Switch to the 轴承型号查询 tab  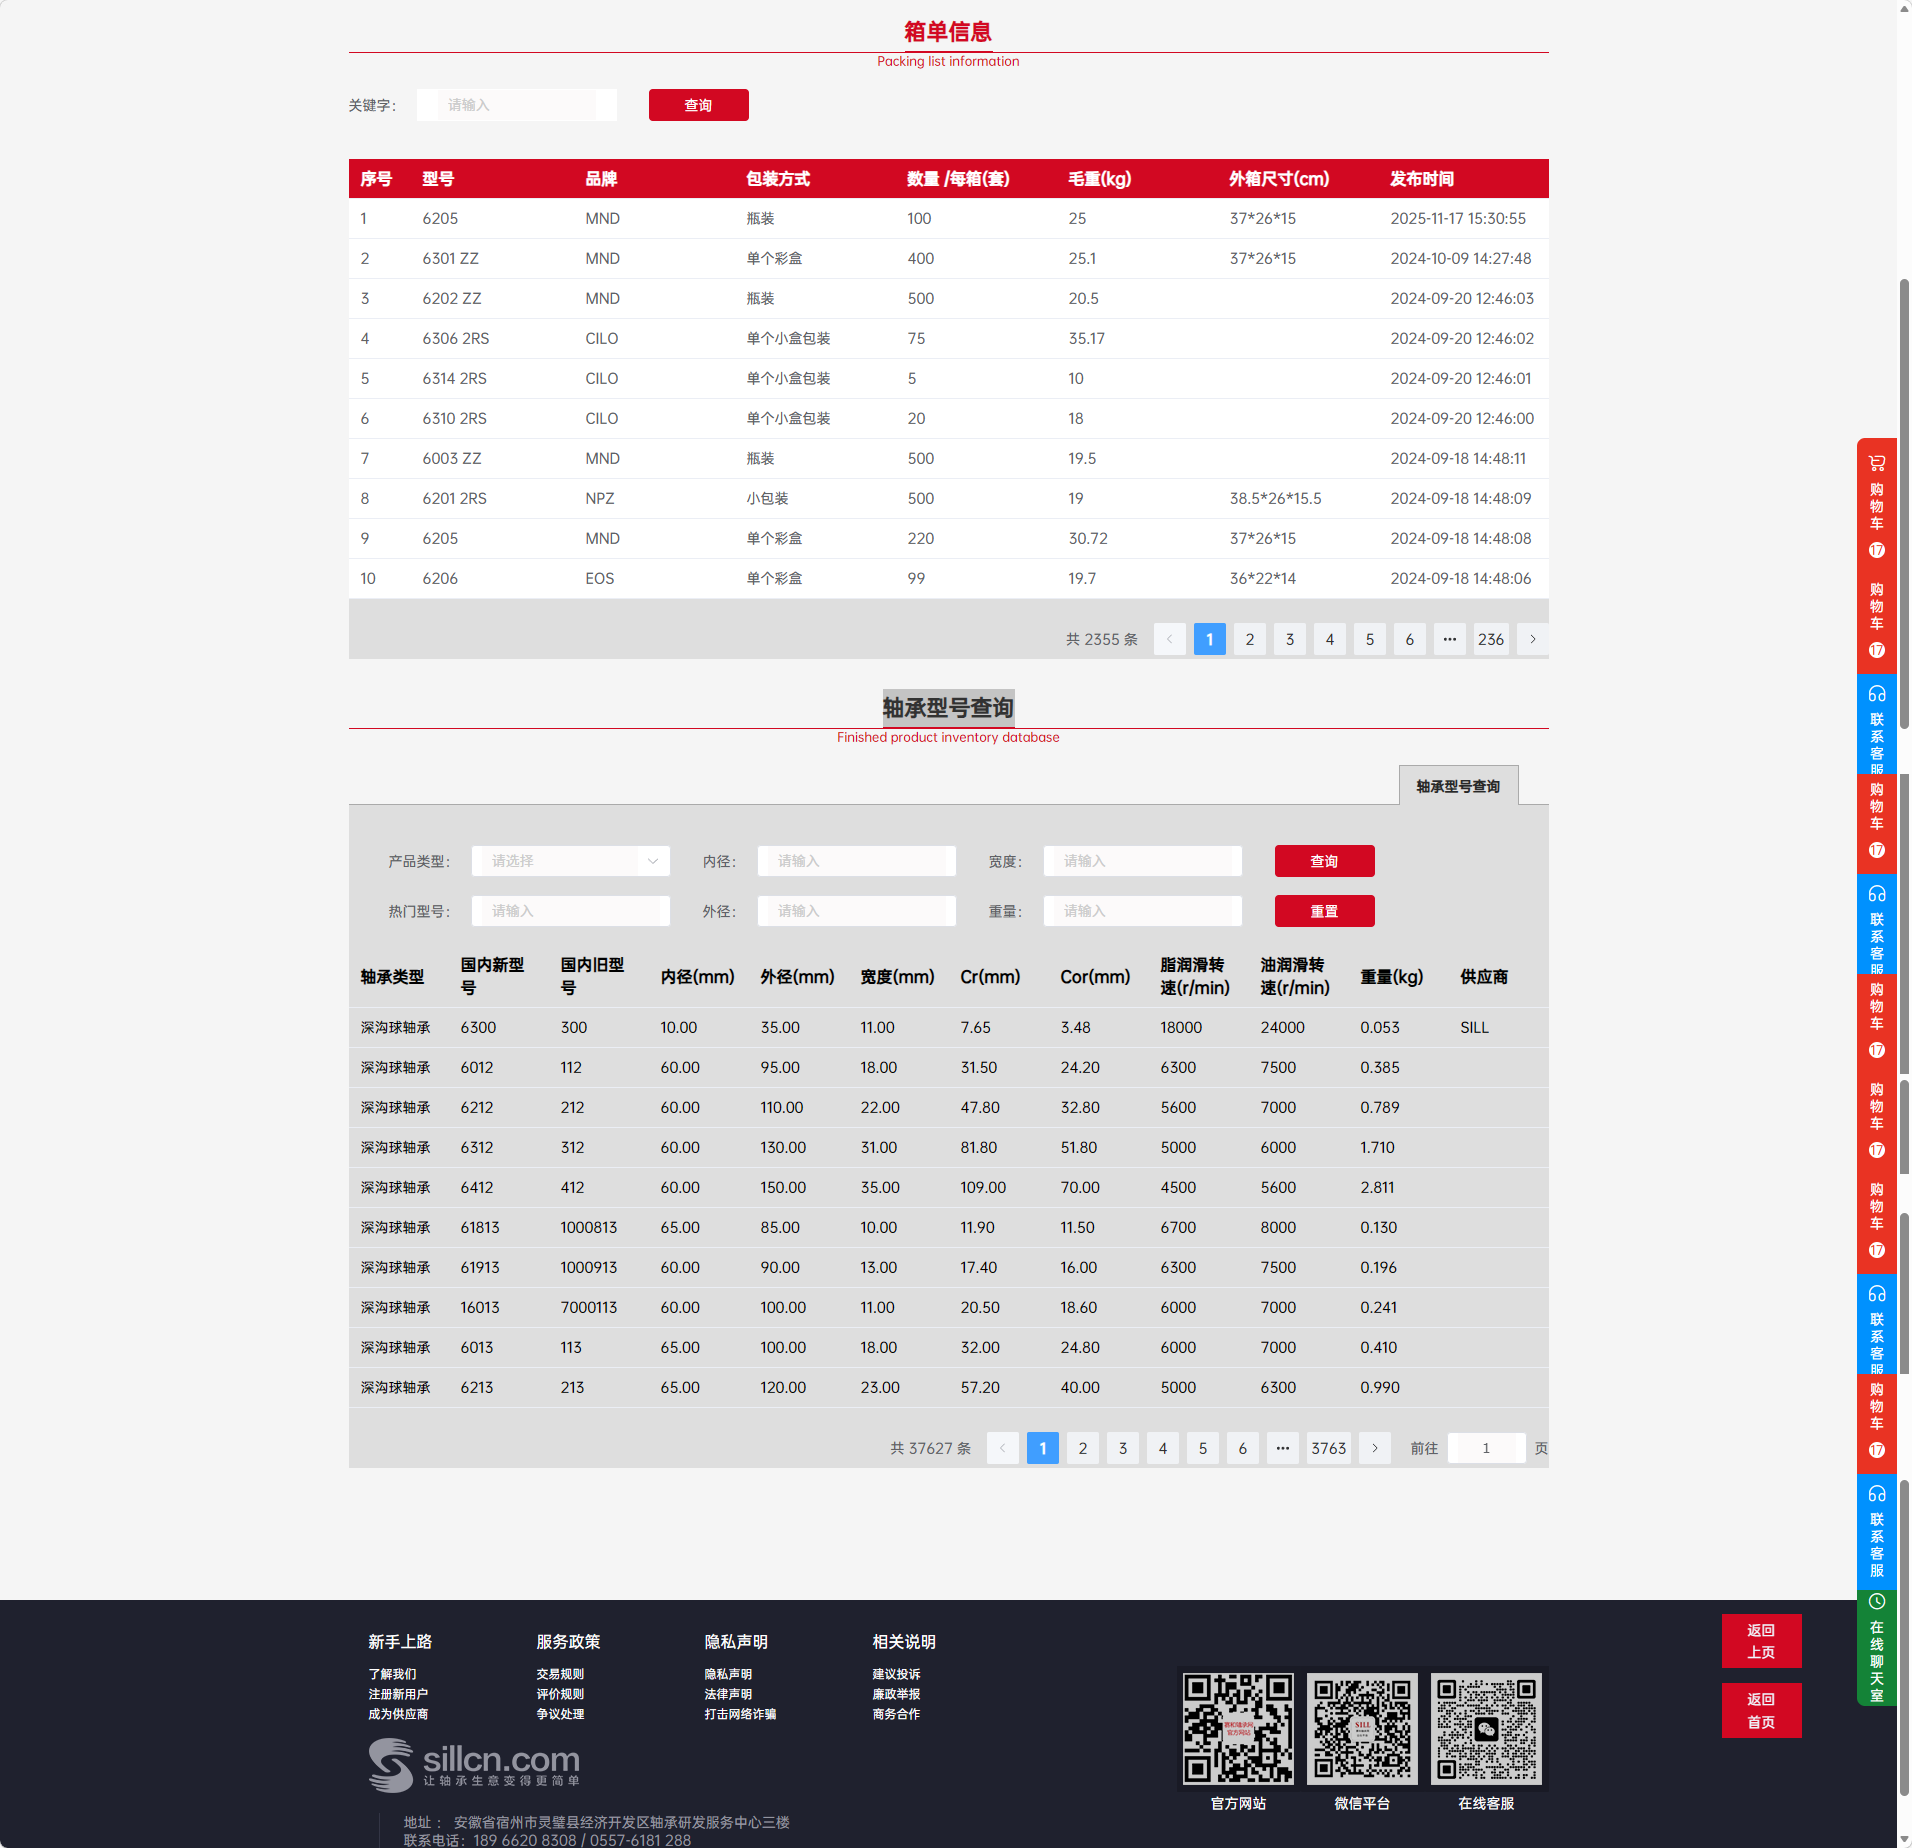tap(1457, 786)
